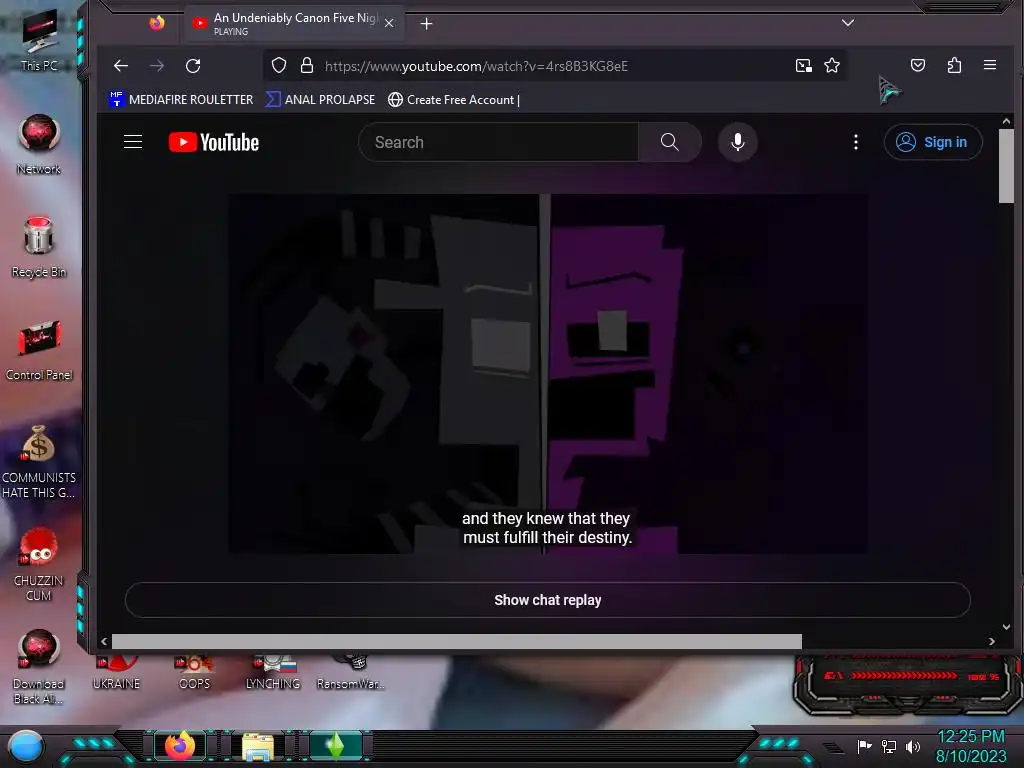Reload the YouTube page
1024x768 pixels.
(x=193, y=66)
